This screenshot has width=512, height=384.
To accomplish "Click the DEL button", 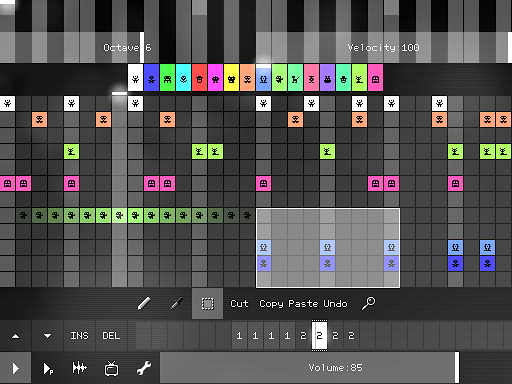I will coord(111,336).
